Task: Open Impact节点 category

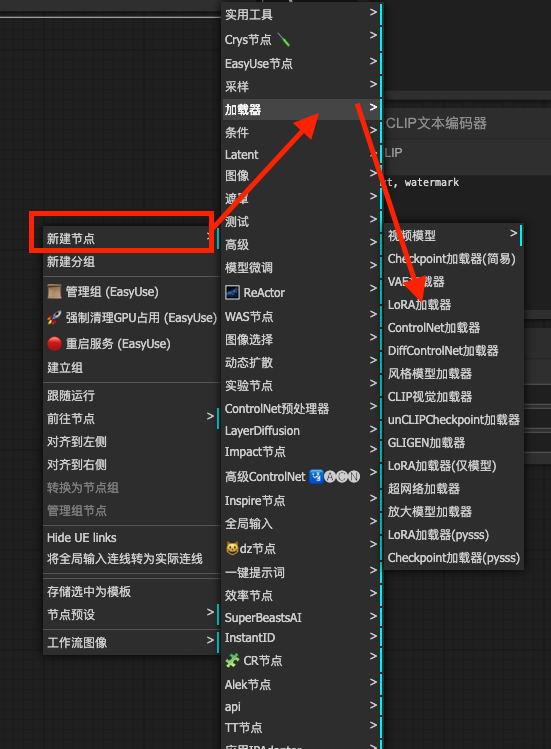Action: coord(302,451)
